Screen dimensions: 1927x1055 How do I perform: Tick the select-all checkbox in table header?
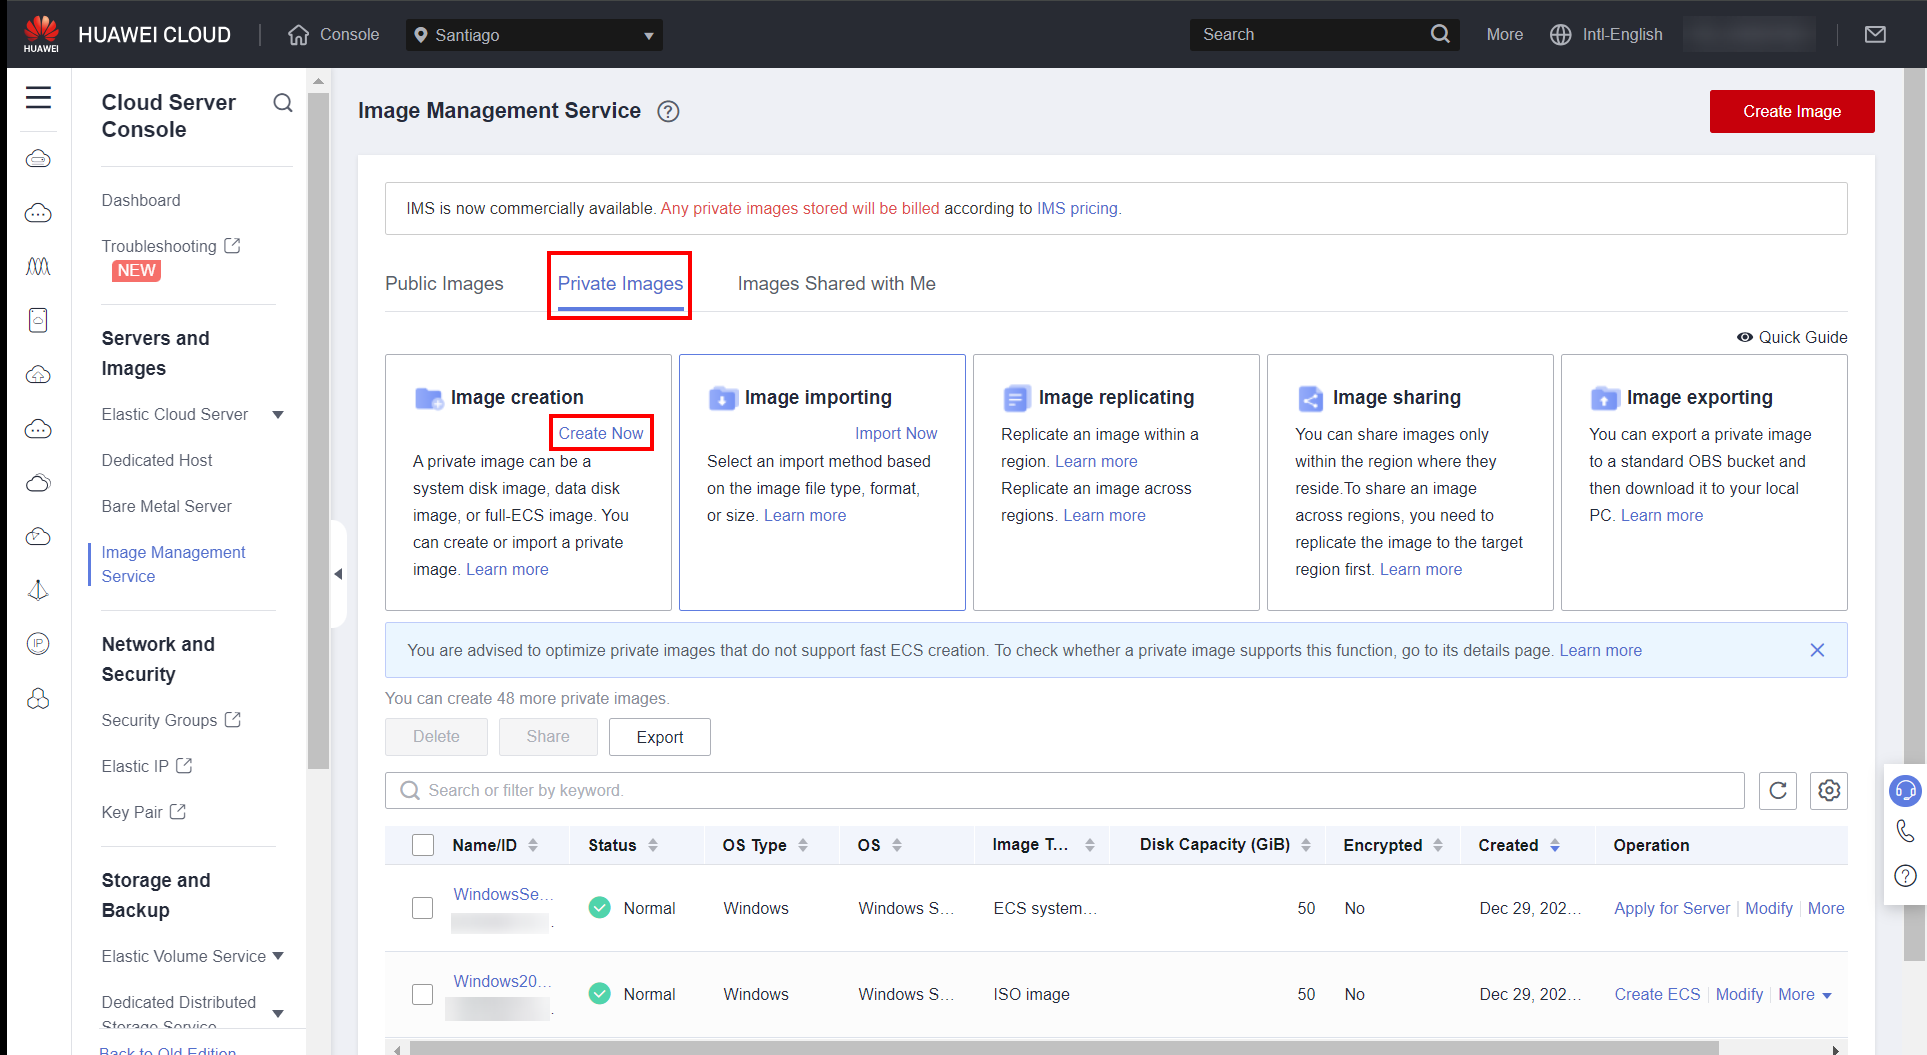pos(423,845)
